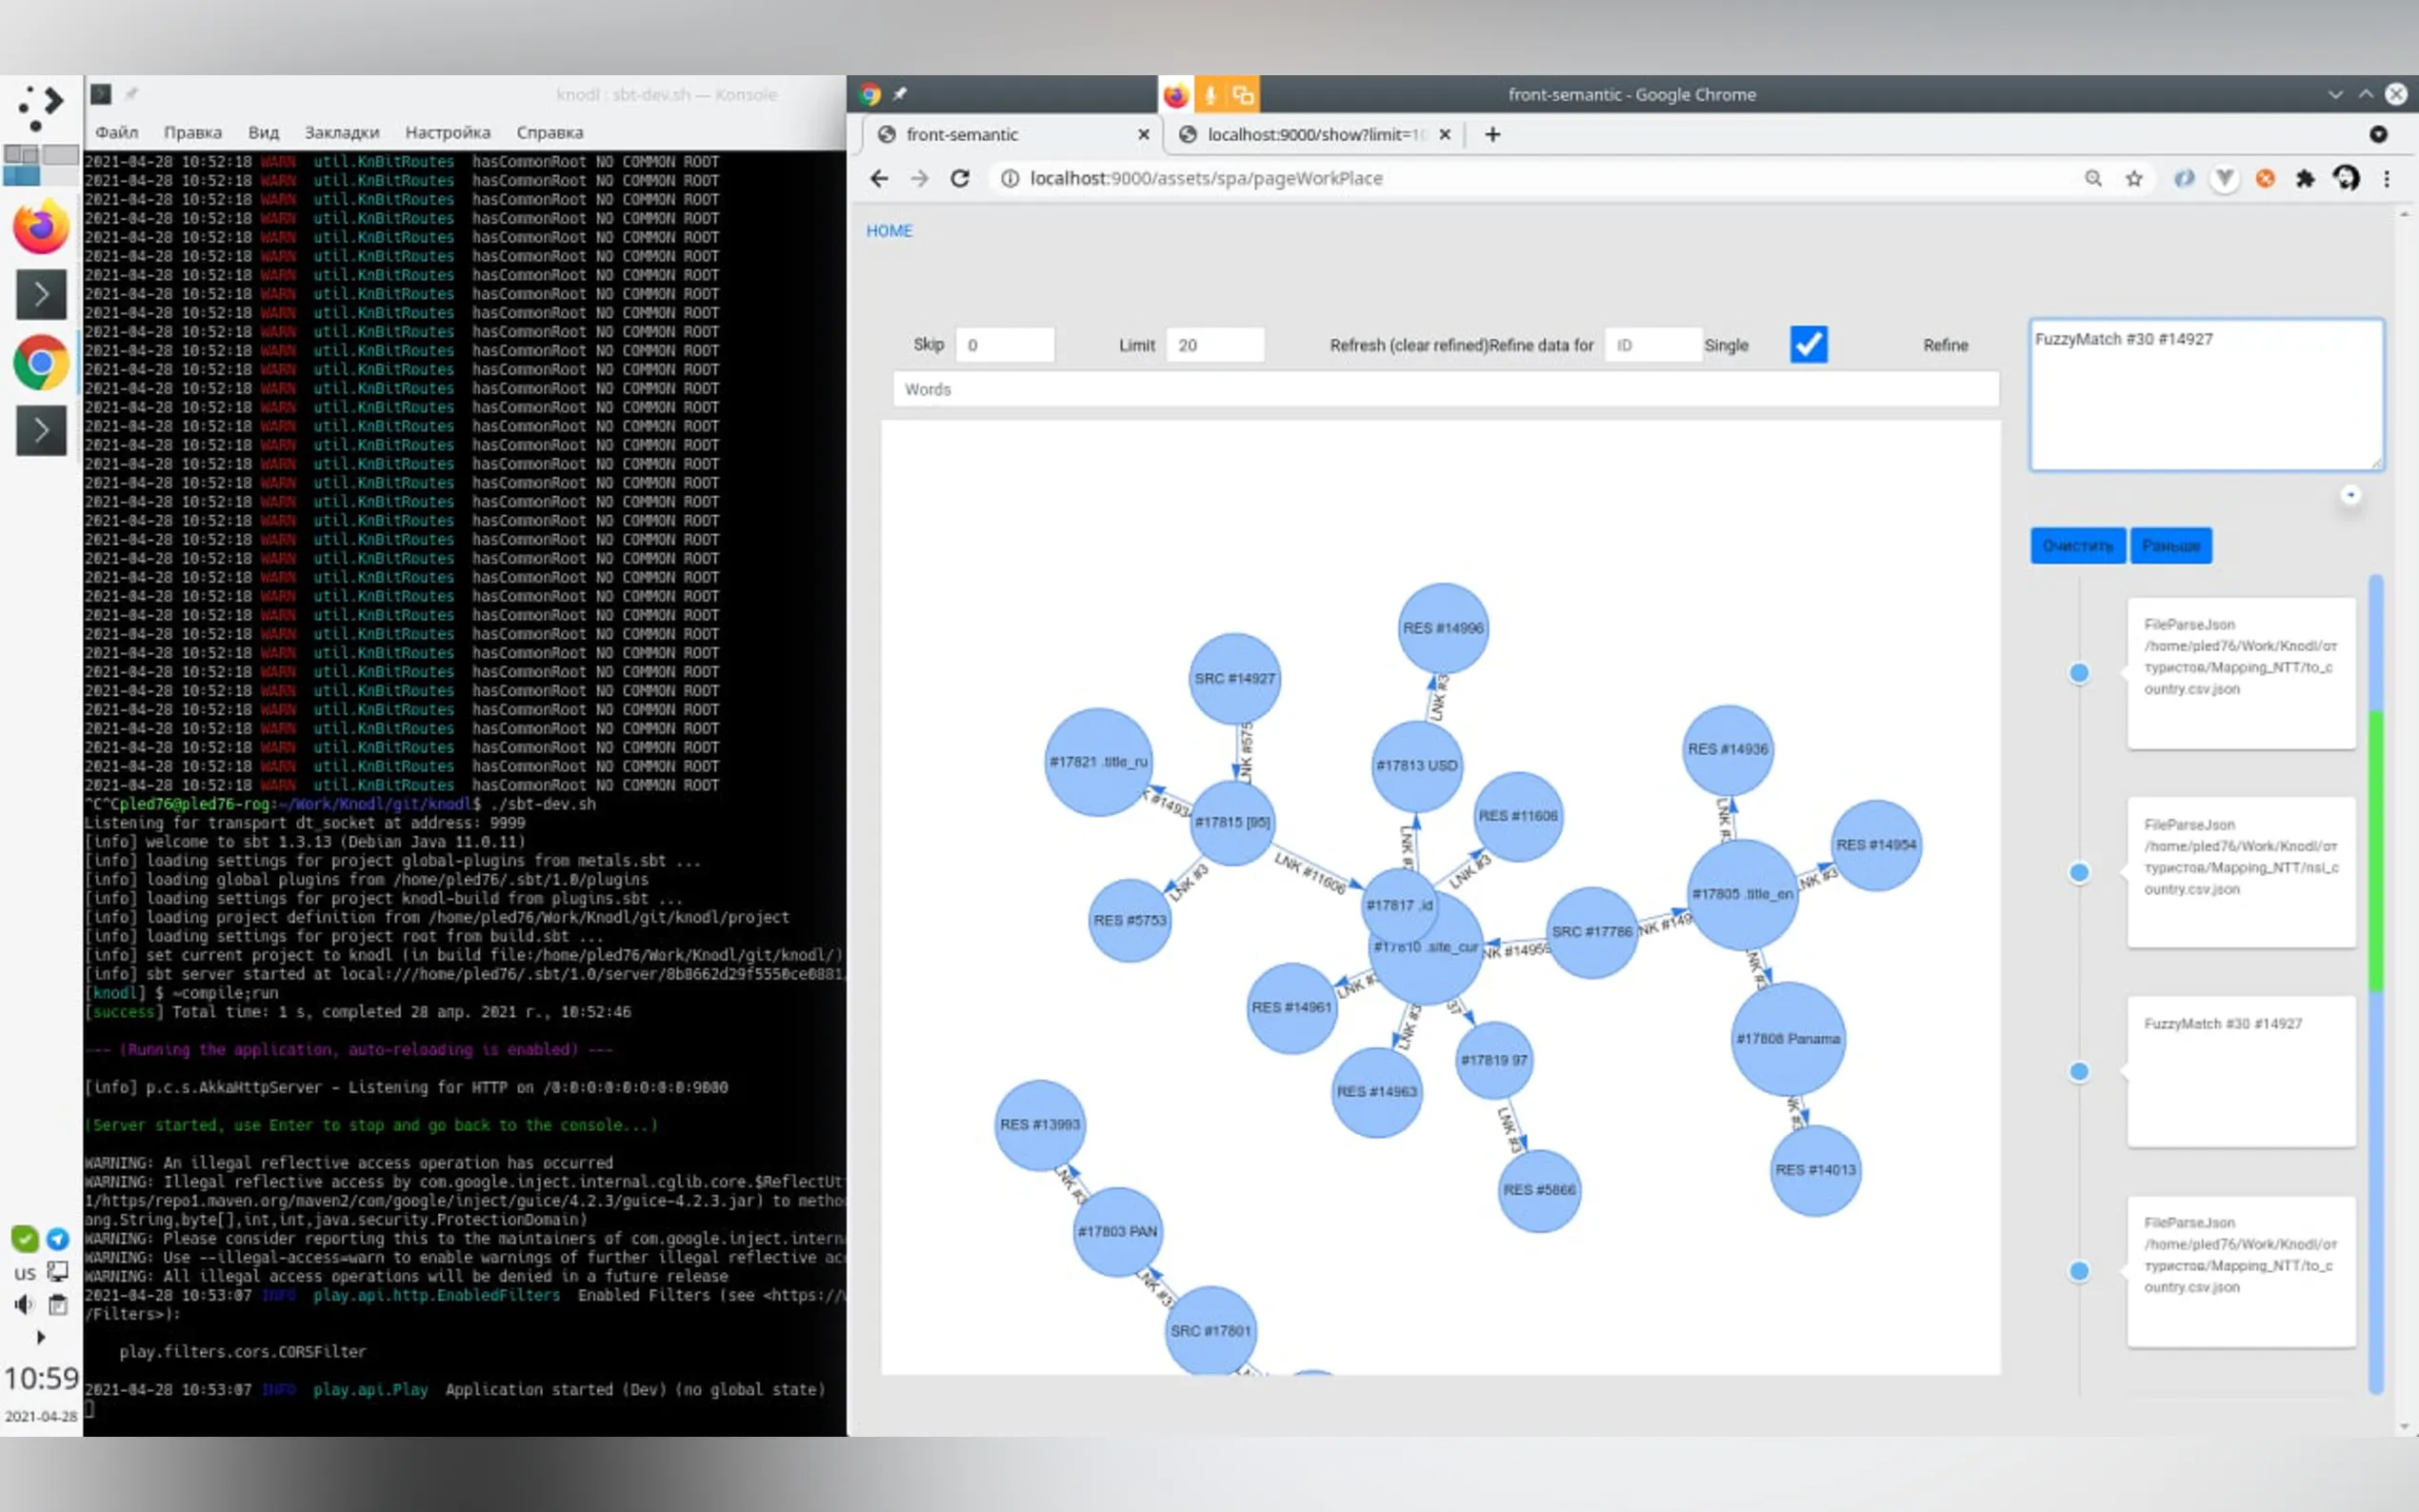Image resolution: width=2419 pixels, height=1512 pixels.
Task: Uncheck the Single checkbox
Action: point(1808,345)
